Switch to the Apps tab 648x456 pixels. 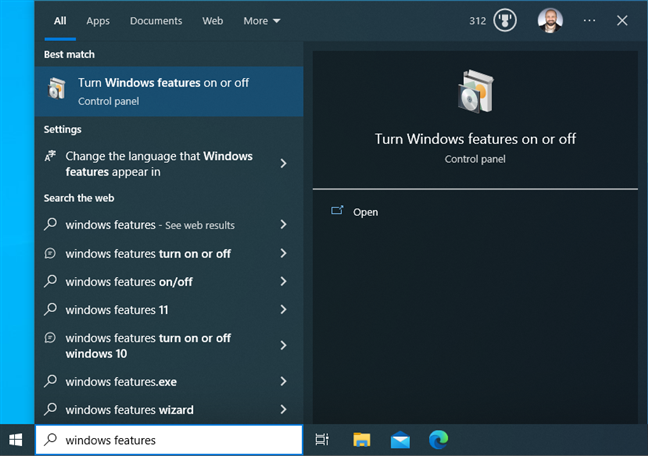(98, 21)
